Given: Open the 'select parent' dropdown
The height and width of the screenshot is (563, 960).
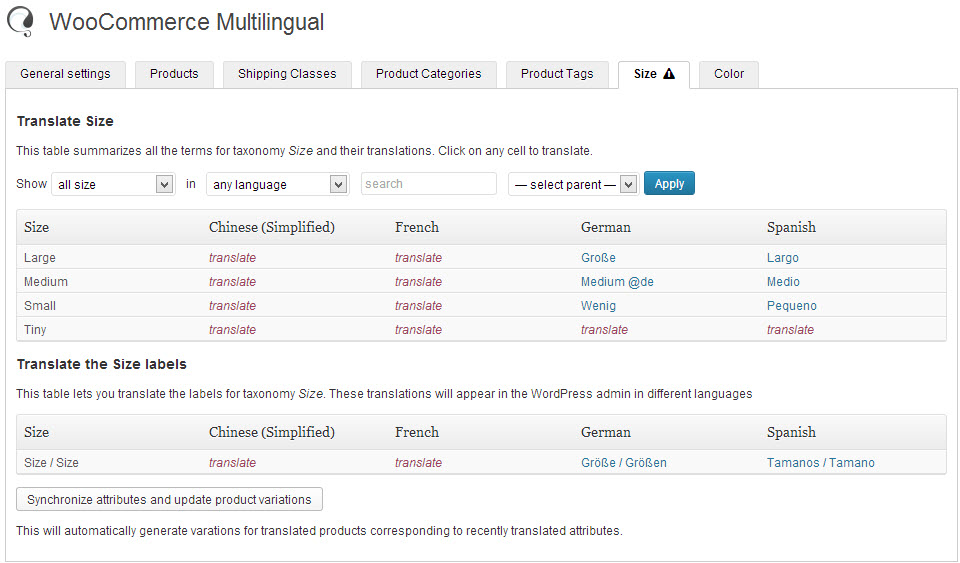Looking at the screenshot, I should [x=574, y=184].
